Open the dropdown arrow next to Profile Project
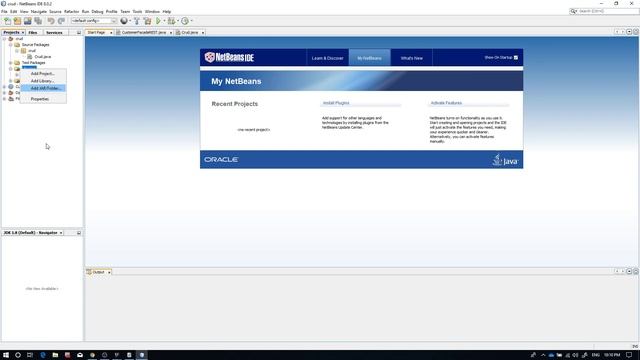Image resolution: width=640 pixels, height=360 pixels. click(191, 21)
